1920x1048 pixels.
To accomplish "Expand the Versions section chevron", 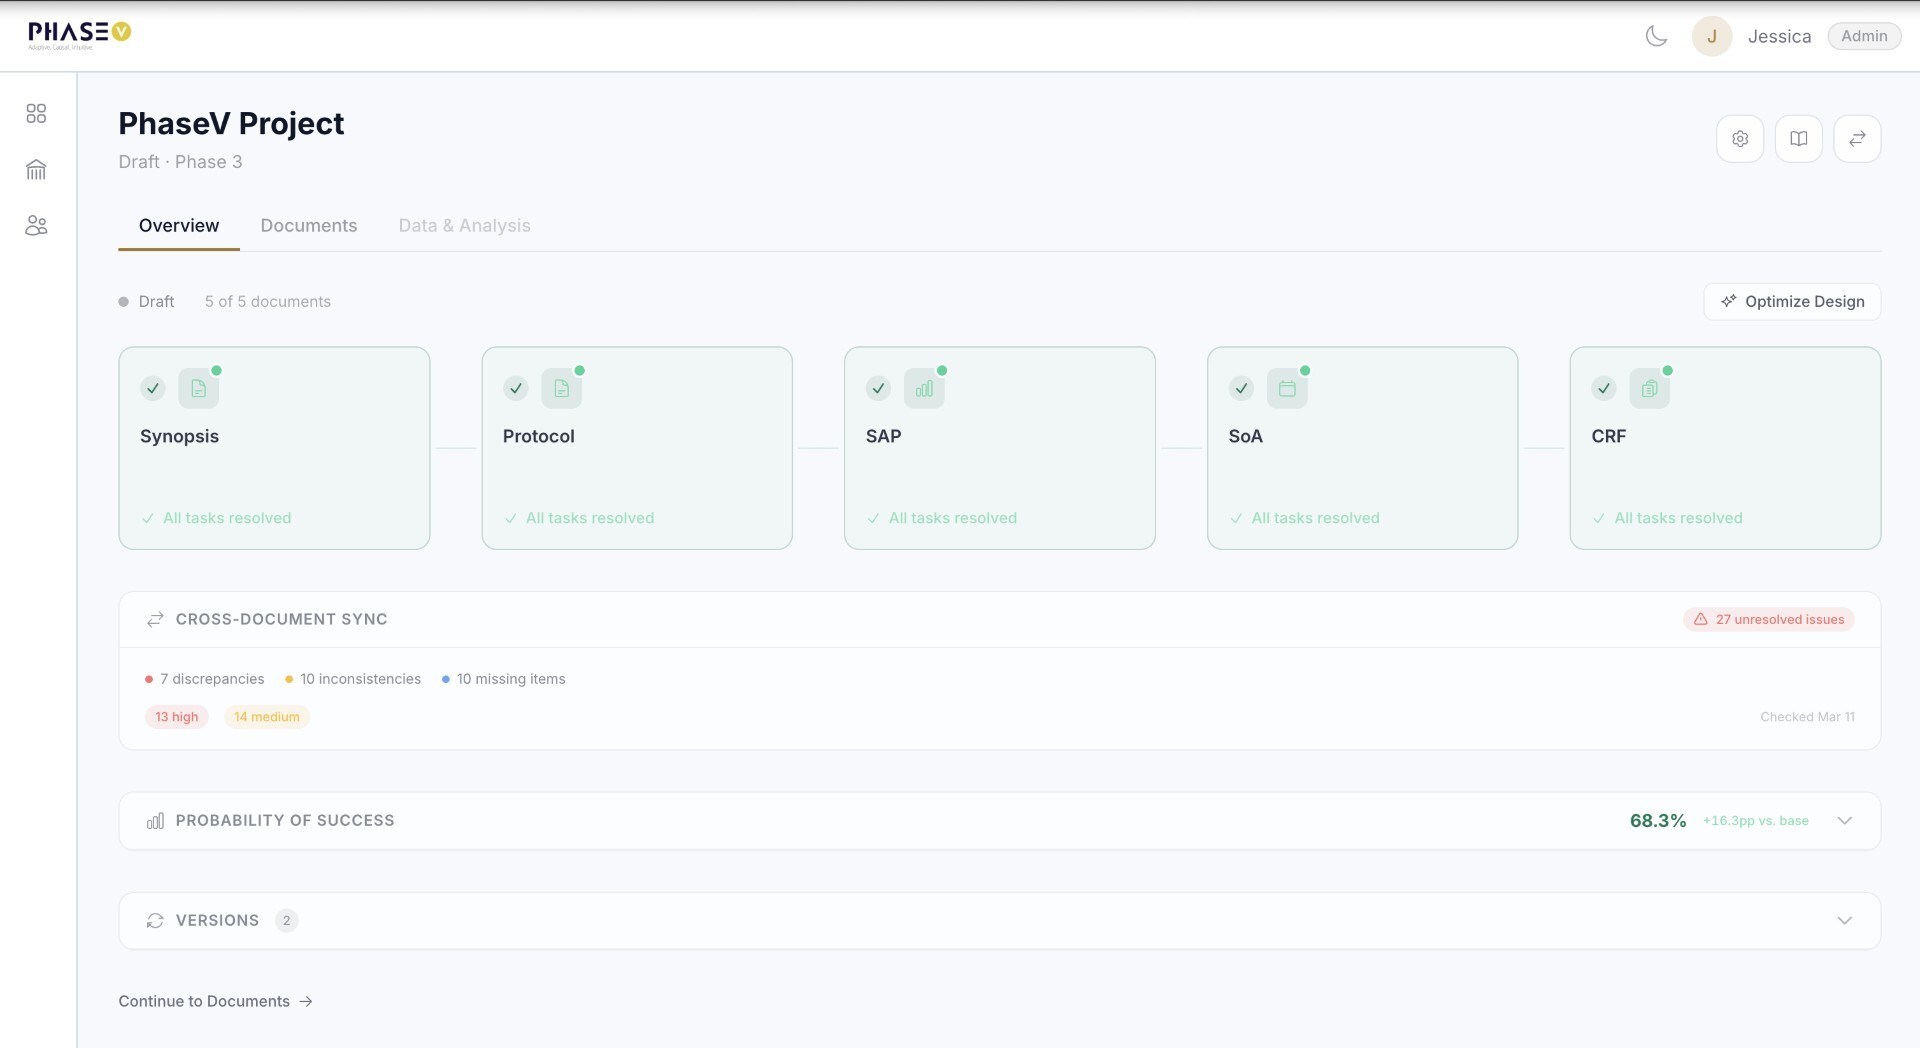I will click(x=1844, y=921).
